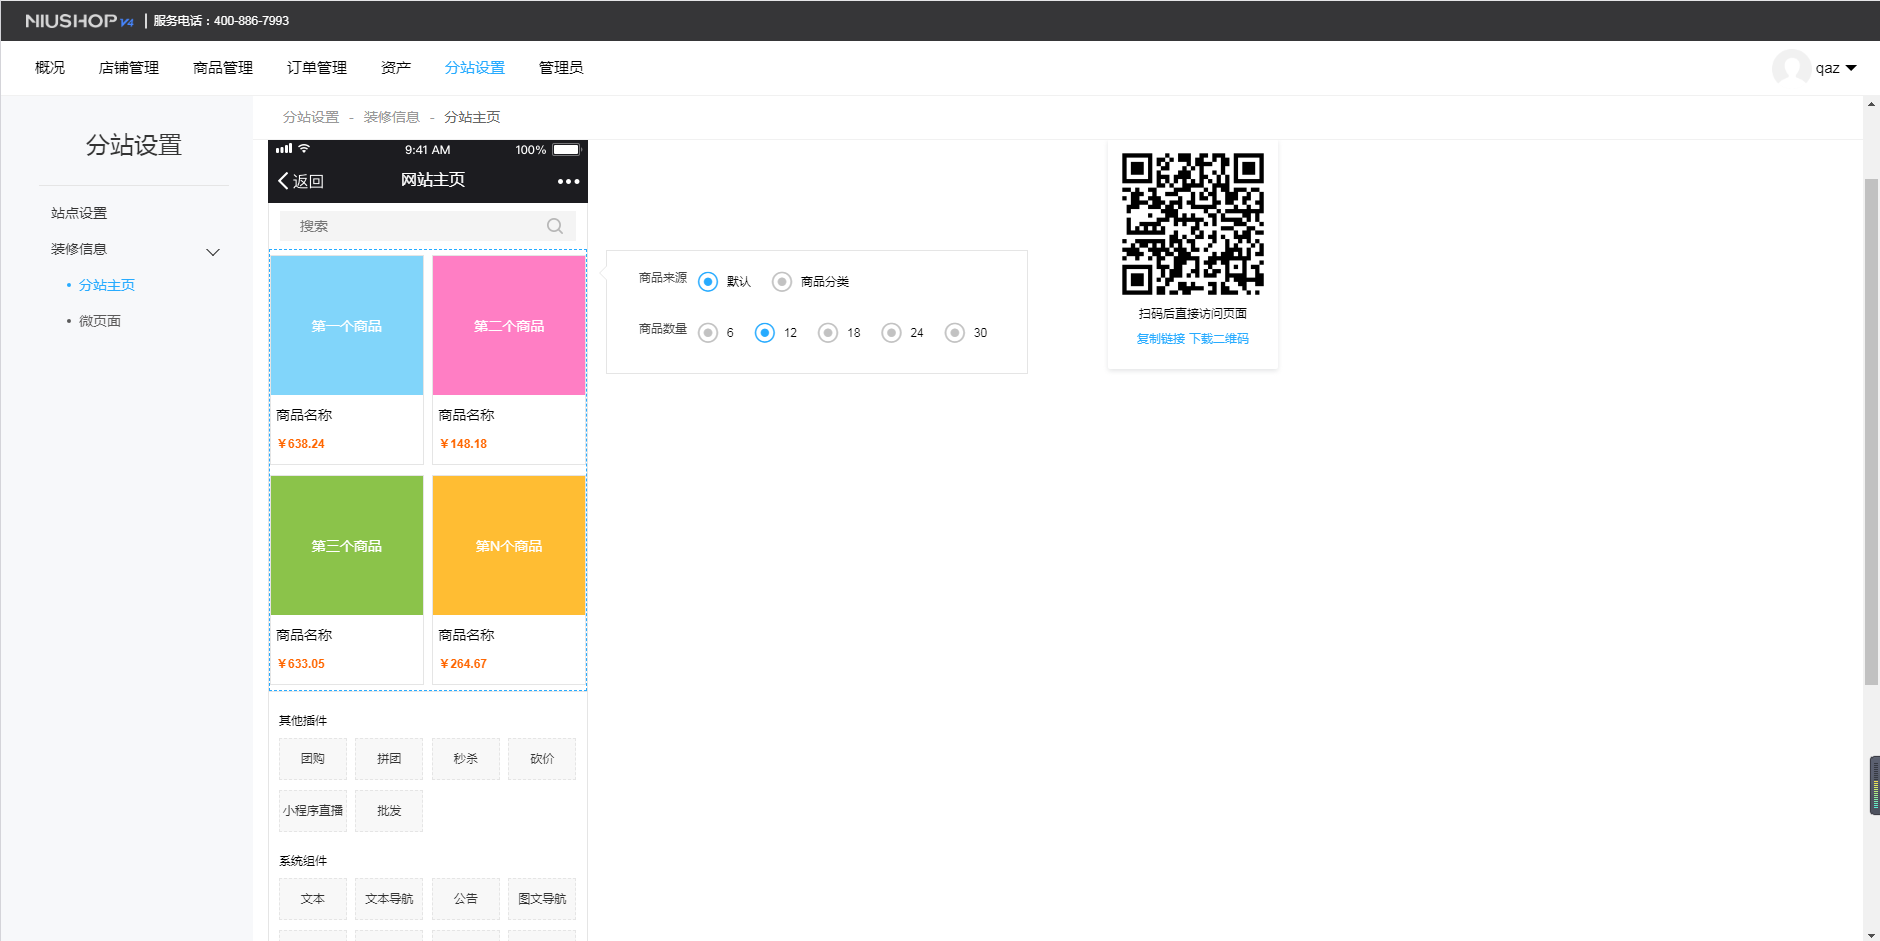Open the qaz account dropdown arrow

(1851, 68)
